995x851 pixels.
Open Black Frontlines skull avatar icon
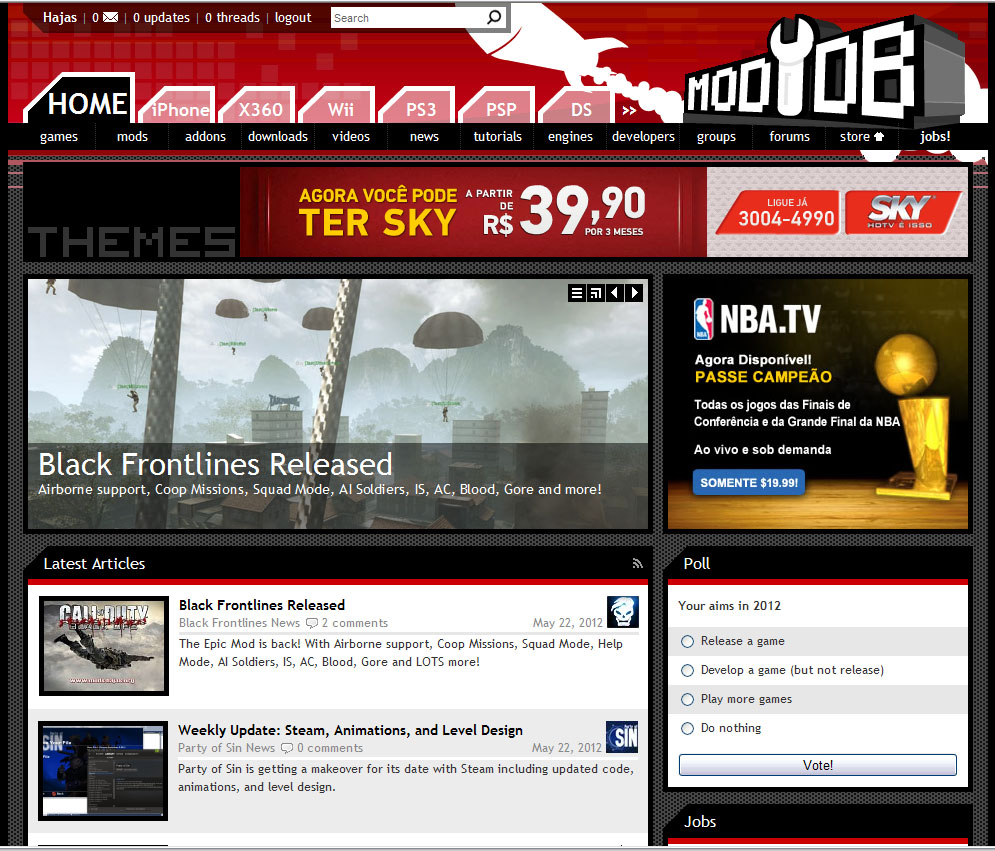(x=622, y=612)
